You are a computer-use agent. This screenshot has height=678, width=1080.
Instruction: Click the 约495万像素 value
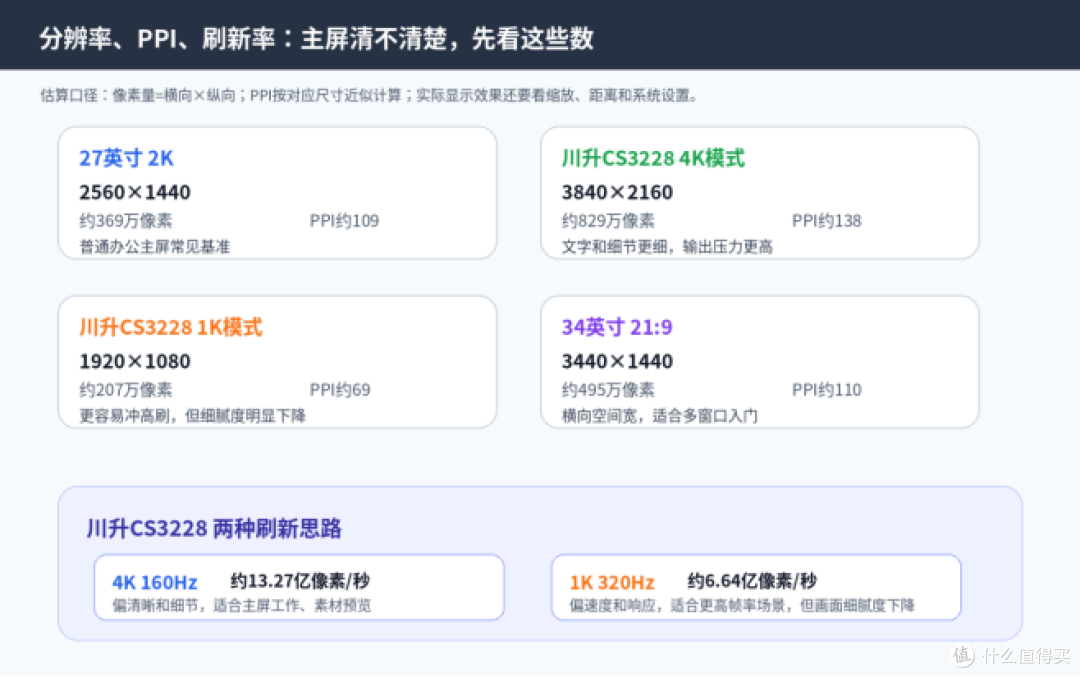tap(608, 390)
